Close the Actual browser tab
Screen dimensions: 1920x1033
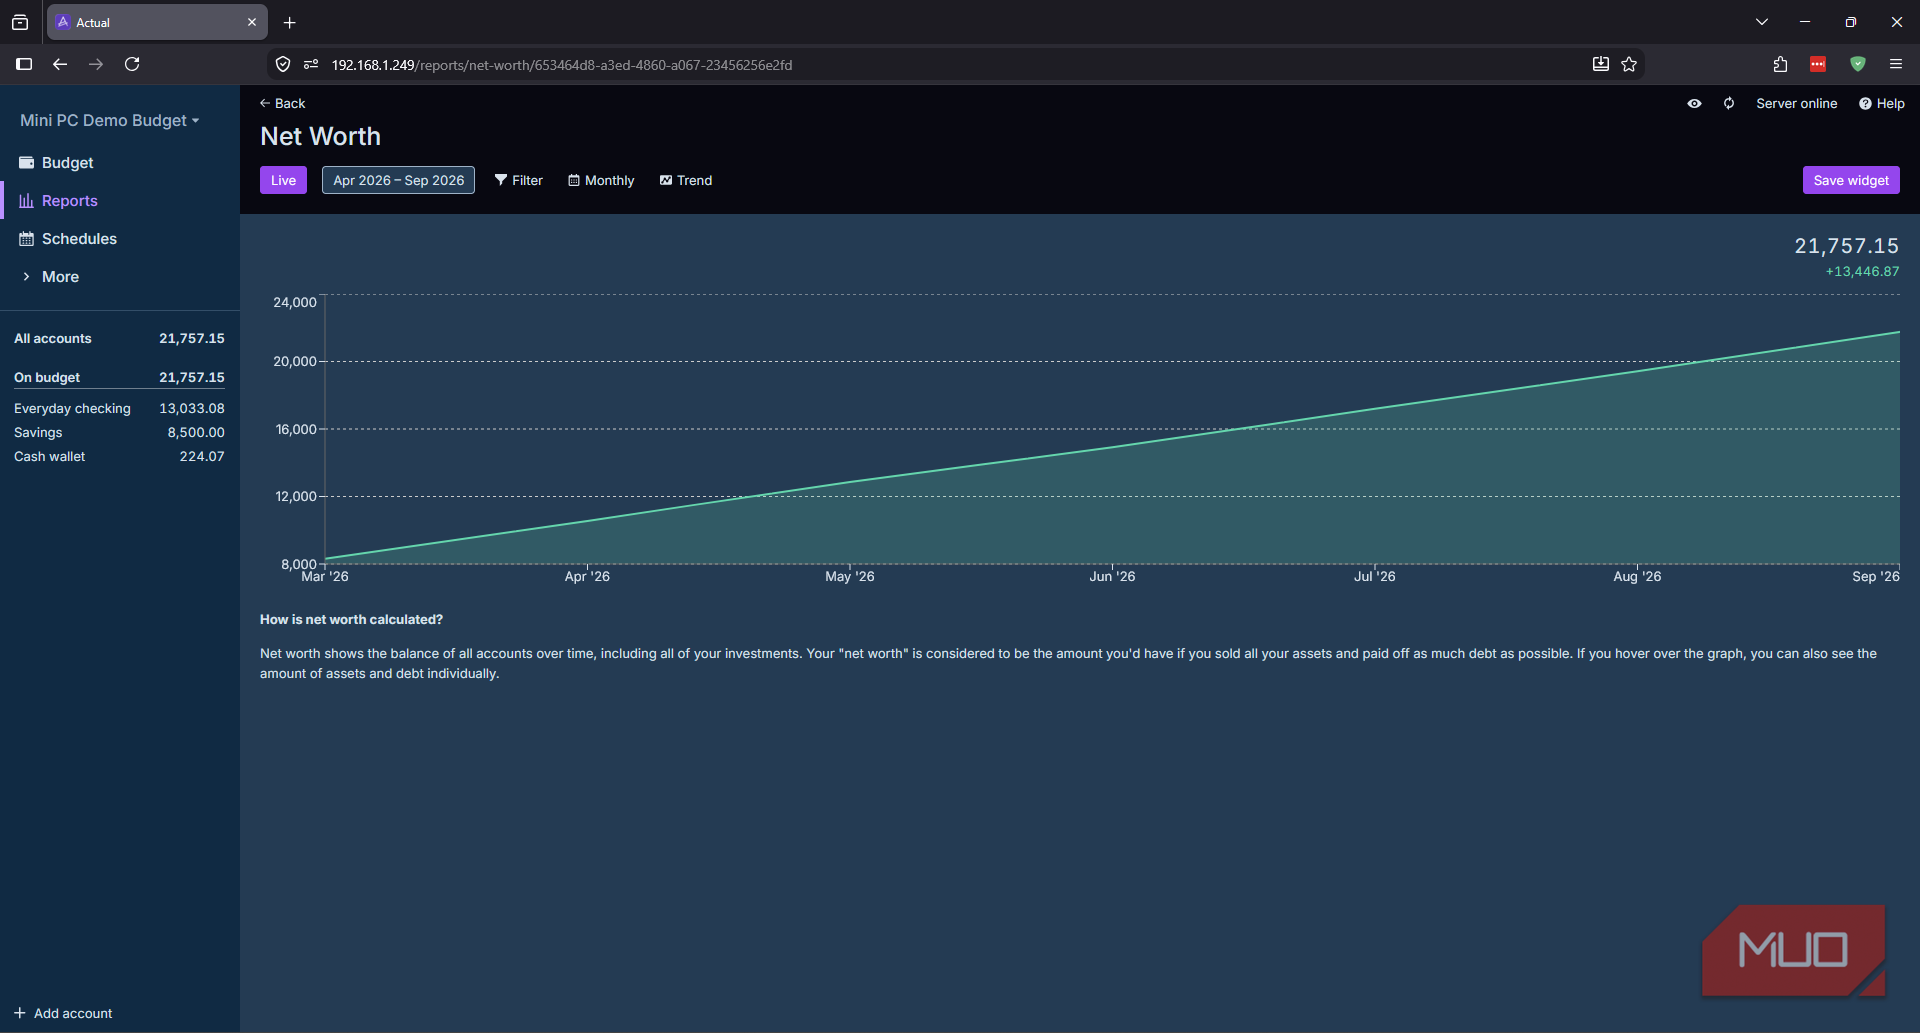tap(252, 22)
